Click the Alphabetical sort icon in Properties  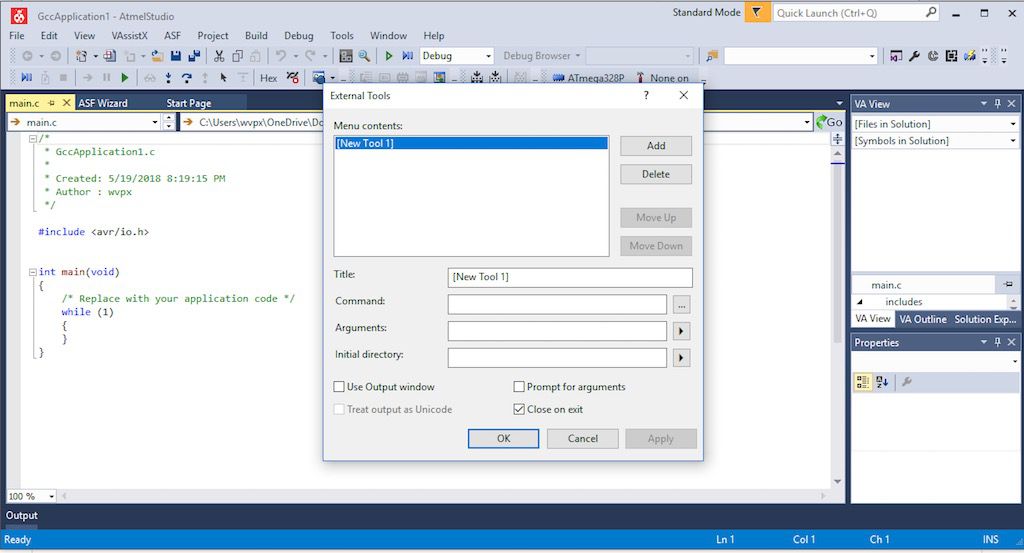[882, 382]
